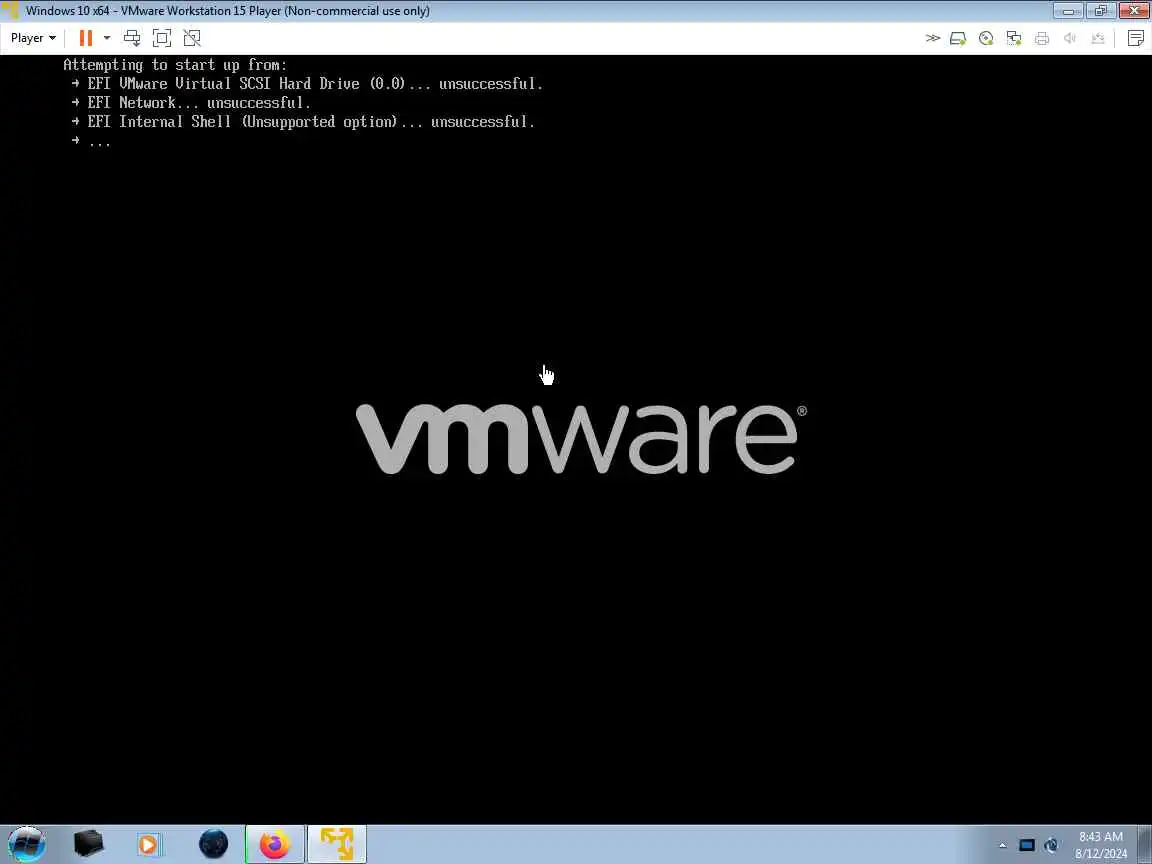Screen dimensions: 1152x864
Task: Click 'EFI Network... unsuccessful.' boot line
Action: [x=191, y=103]
